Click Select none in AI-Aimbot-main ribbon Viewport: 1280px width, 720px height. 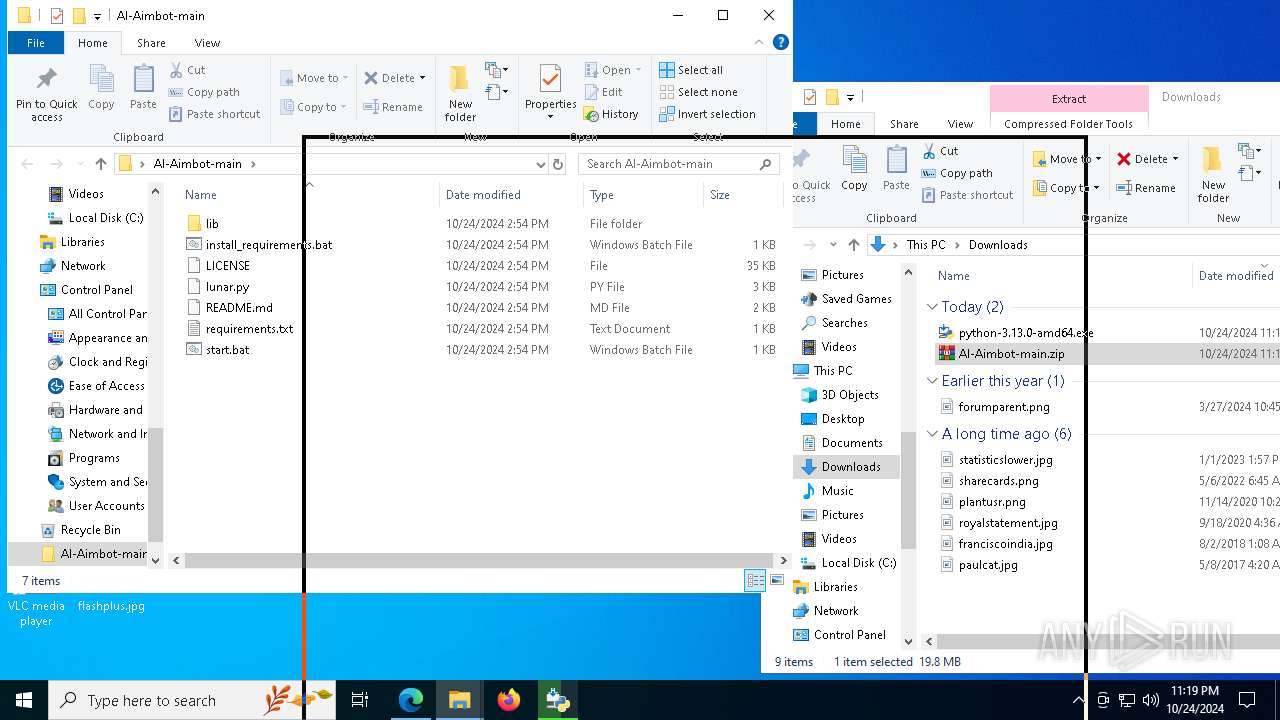click(698, 92)
